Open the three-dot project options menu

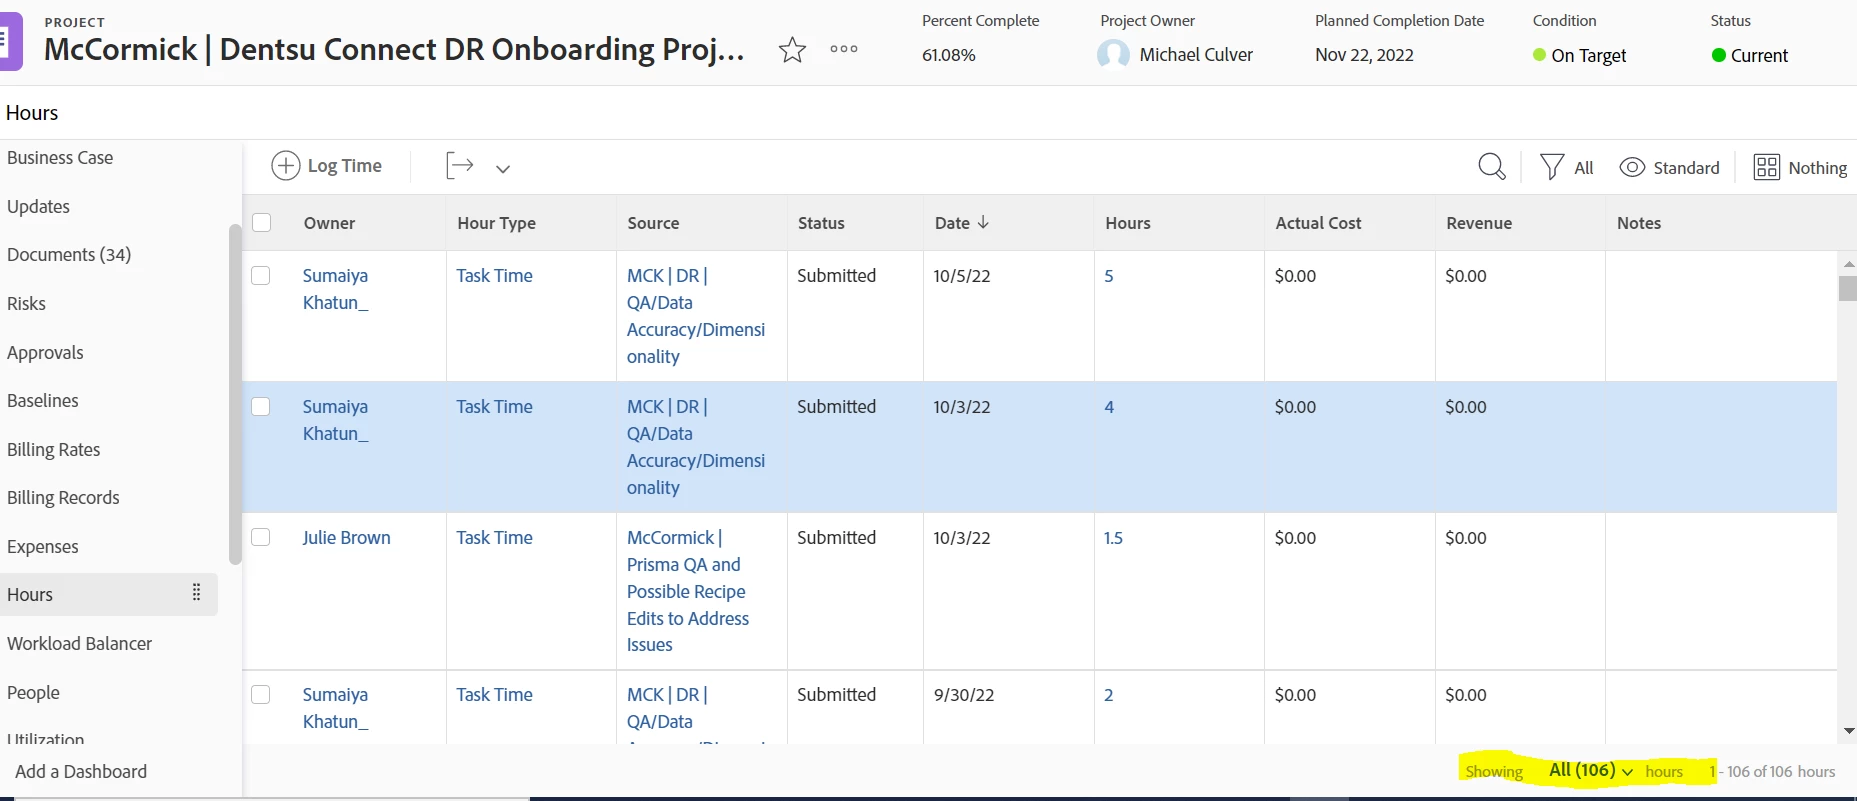click(x=844, y=49)
